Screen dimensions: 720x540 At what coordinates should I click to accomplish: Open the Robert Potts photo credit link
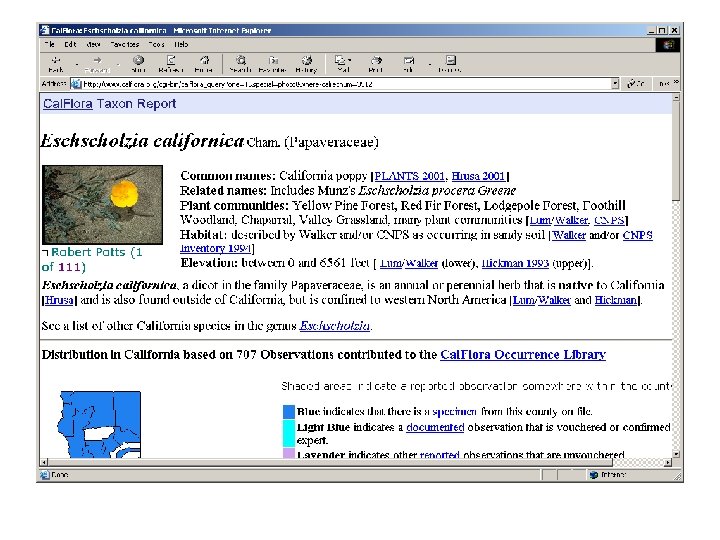tap(88, 252)
